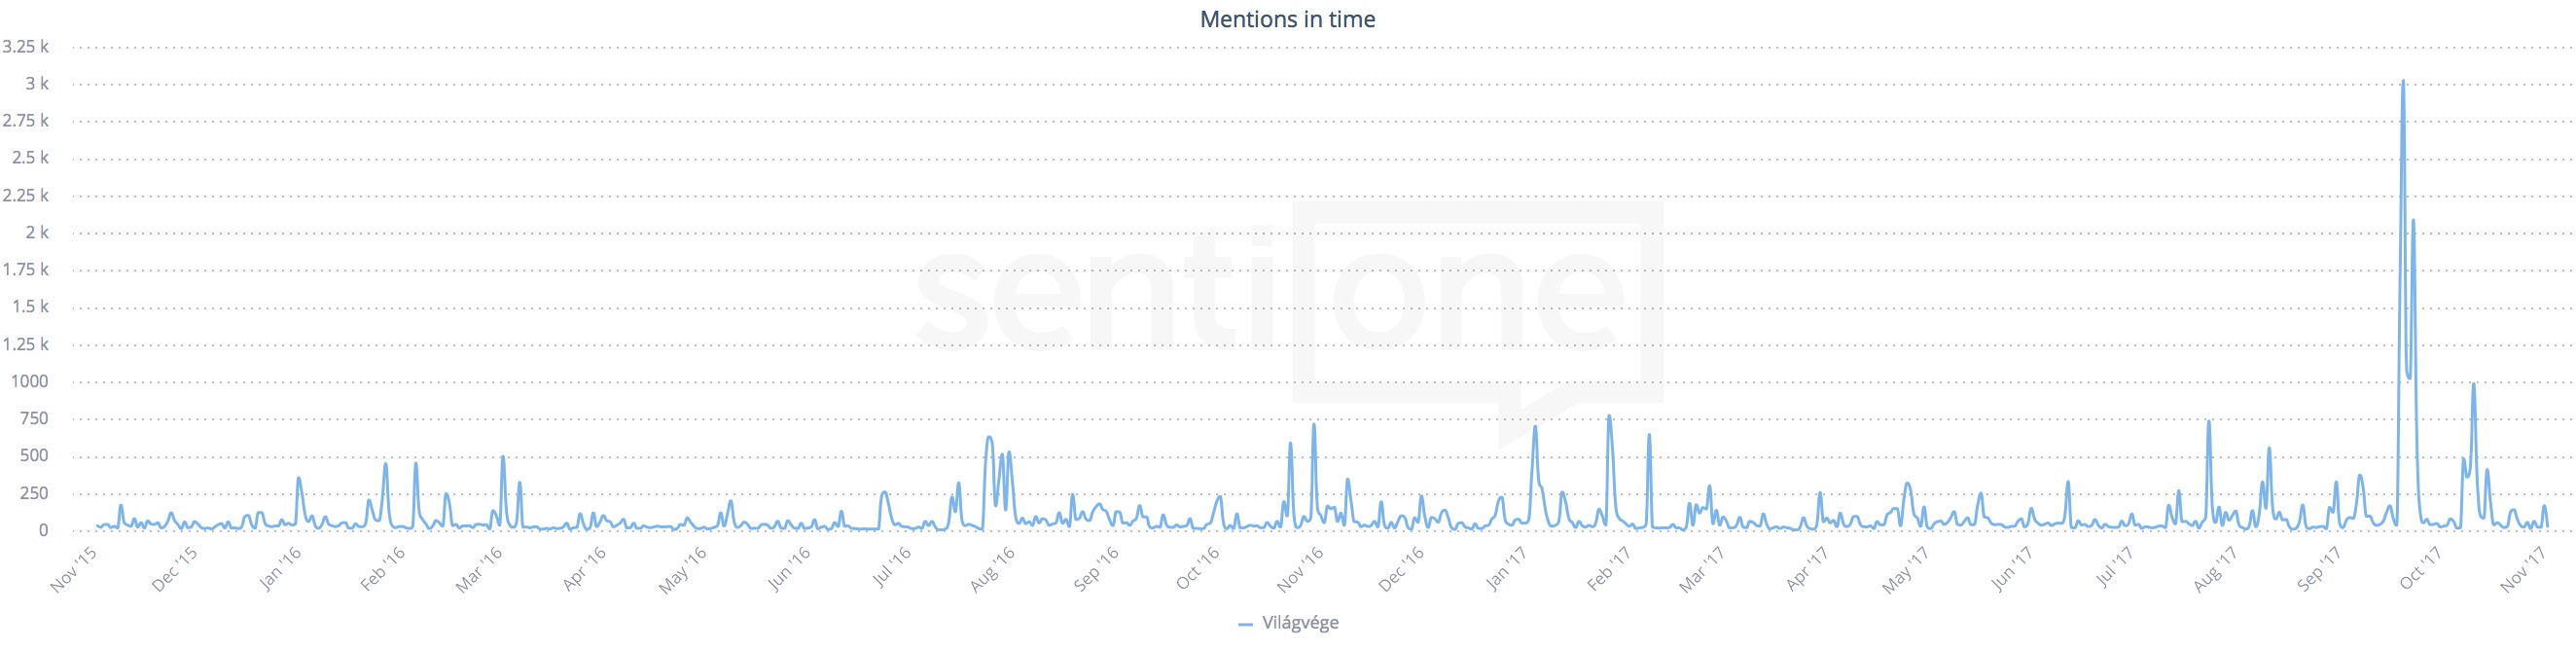The image size is (2576, 650).
Task: Click the 2 k y-axis label
Action: point(37,232)
